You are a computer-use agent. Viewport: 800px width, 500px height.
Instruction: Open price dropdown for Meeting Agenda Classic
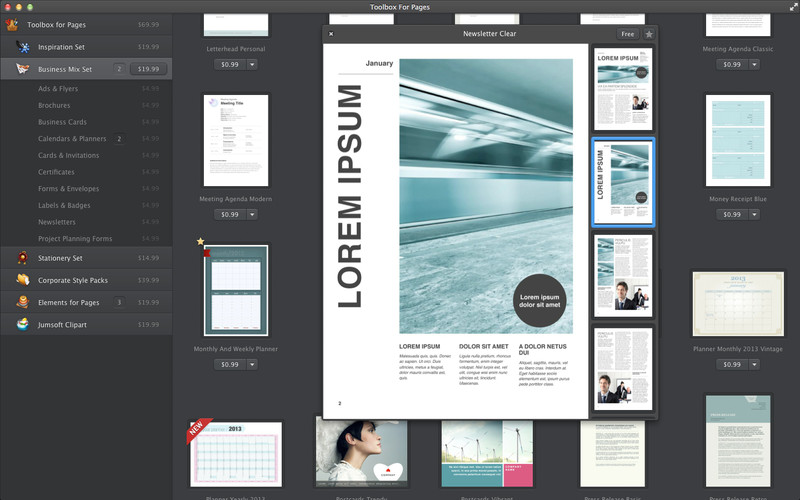[x=754, y=64]
